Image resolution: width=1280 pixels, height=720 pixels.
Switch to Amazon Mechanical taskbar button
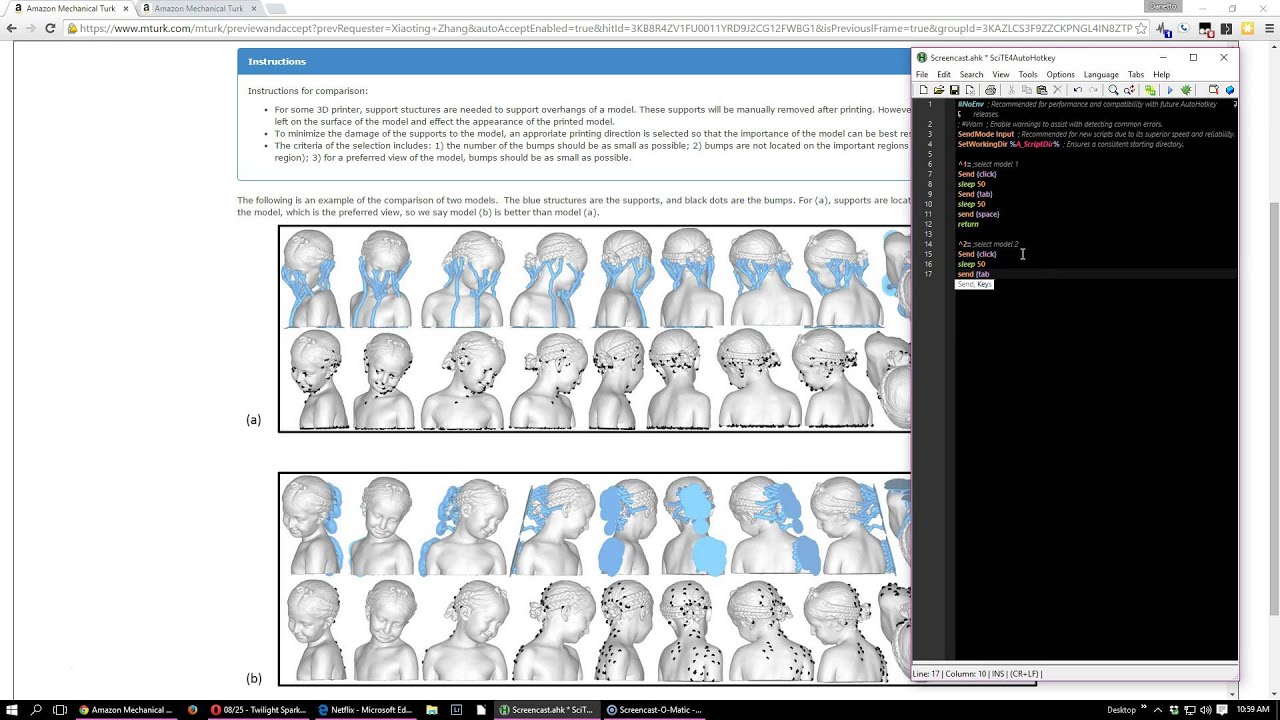coord(126,710)
